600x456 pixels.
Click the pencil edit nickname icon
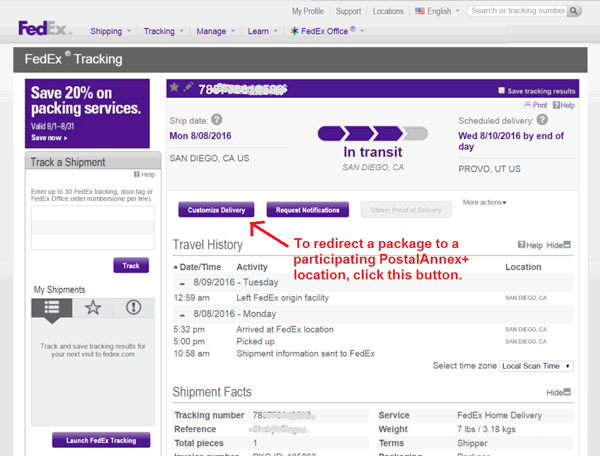(188, 87)
